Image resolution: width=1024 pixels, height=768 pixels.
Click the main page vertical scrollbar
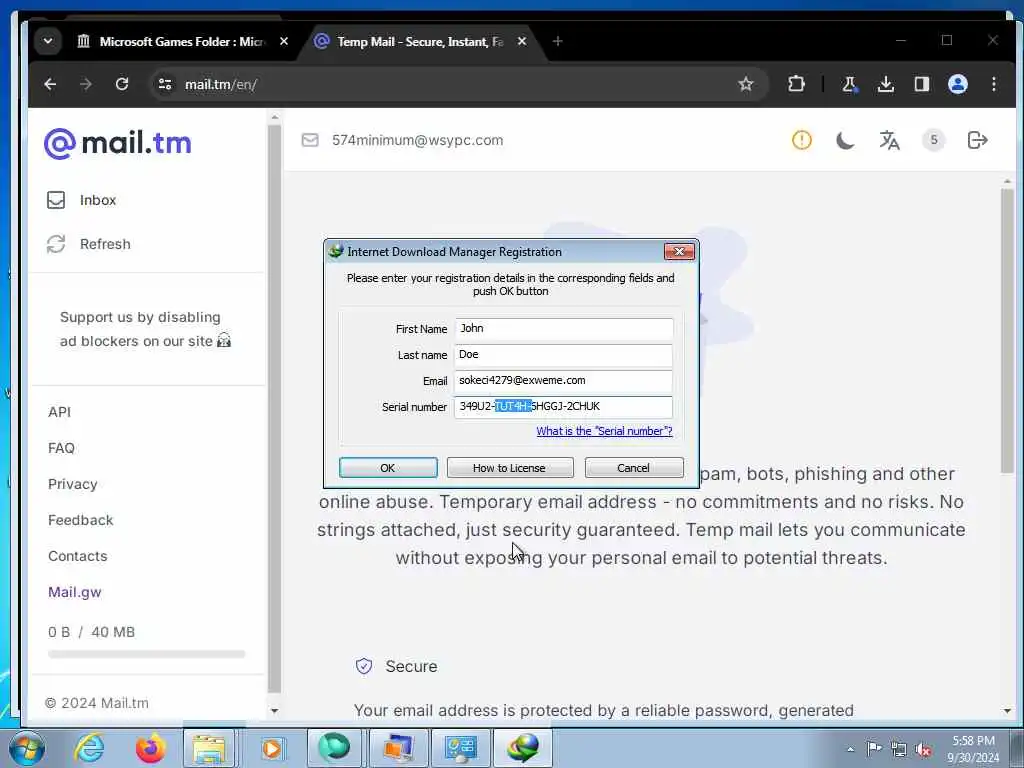pos(1007,330)
